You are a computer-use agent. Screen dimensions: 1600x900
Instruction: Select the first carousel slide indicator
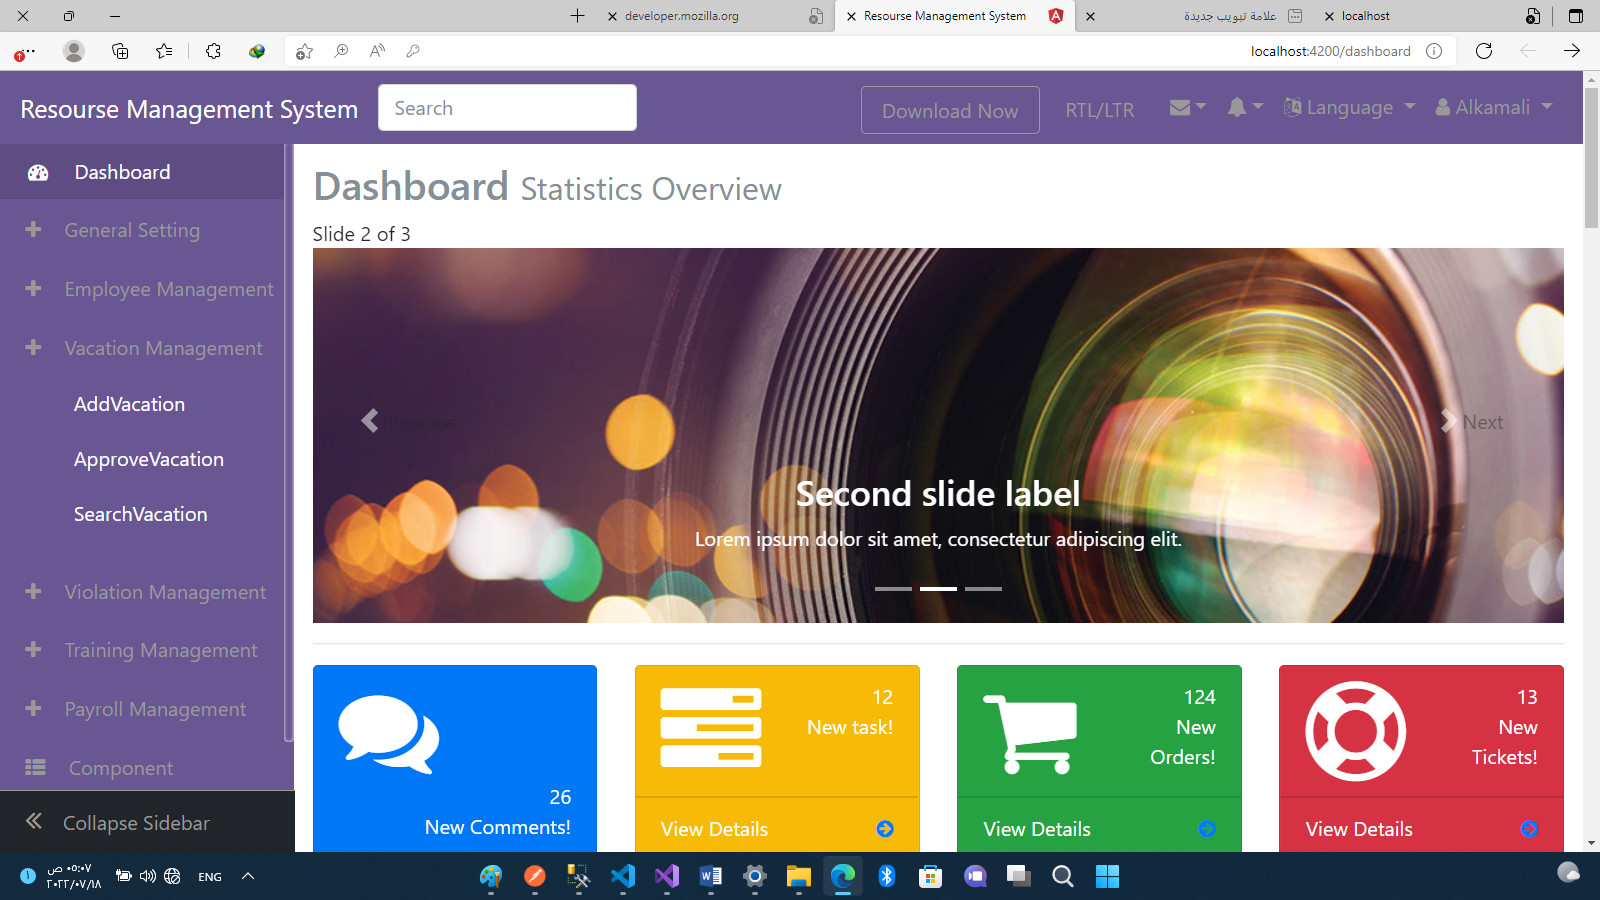(893, 589)
